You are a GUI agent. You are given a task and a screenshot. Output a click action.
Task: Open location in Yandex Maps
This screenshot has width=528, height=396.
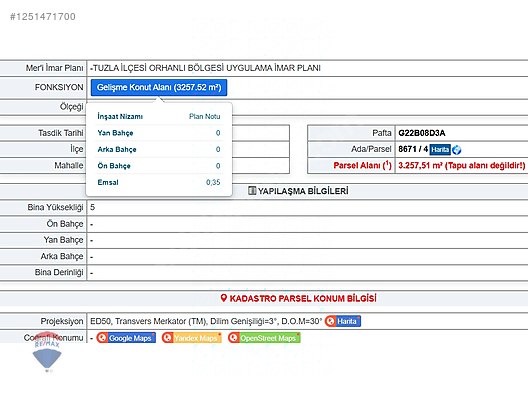(192, 338)
